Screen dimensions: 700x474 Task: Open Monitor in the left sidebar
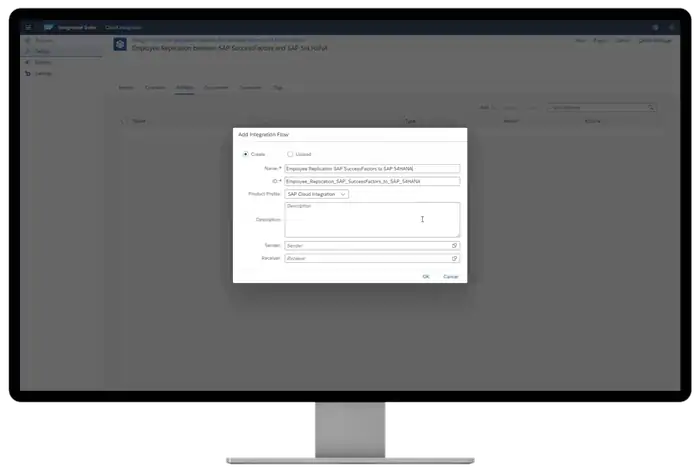44,63
